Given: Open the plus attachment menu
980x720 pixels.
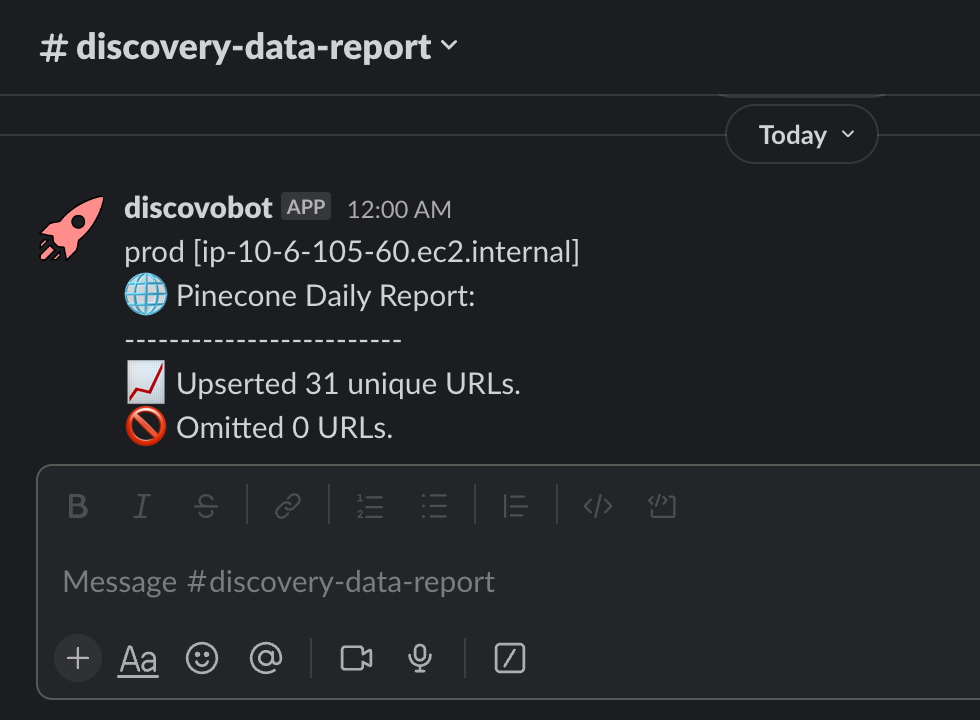Looking at the screenshot, I should click(x=78, y=658).
